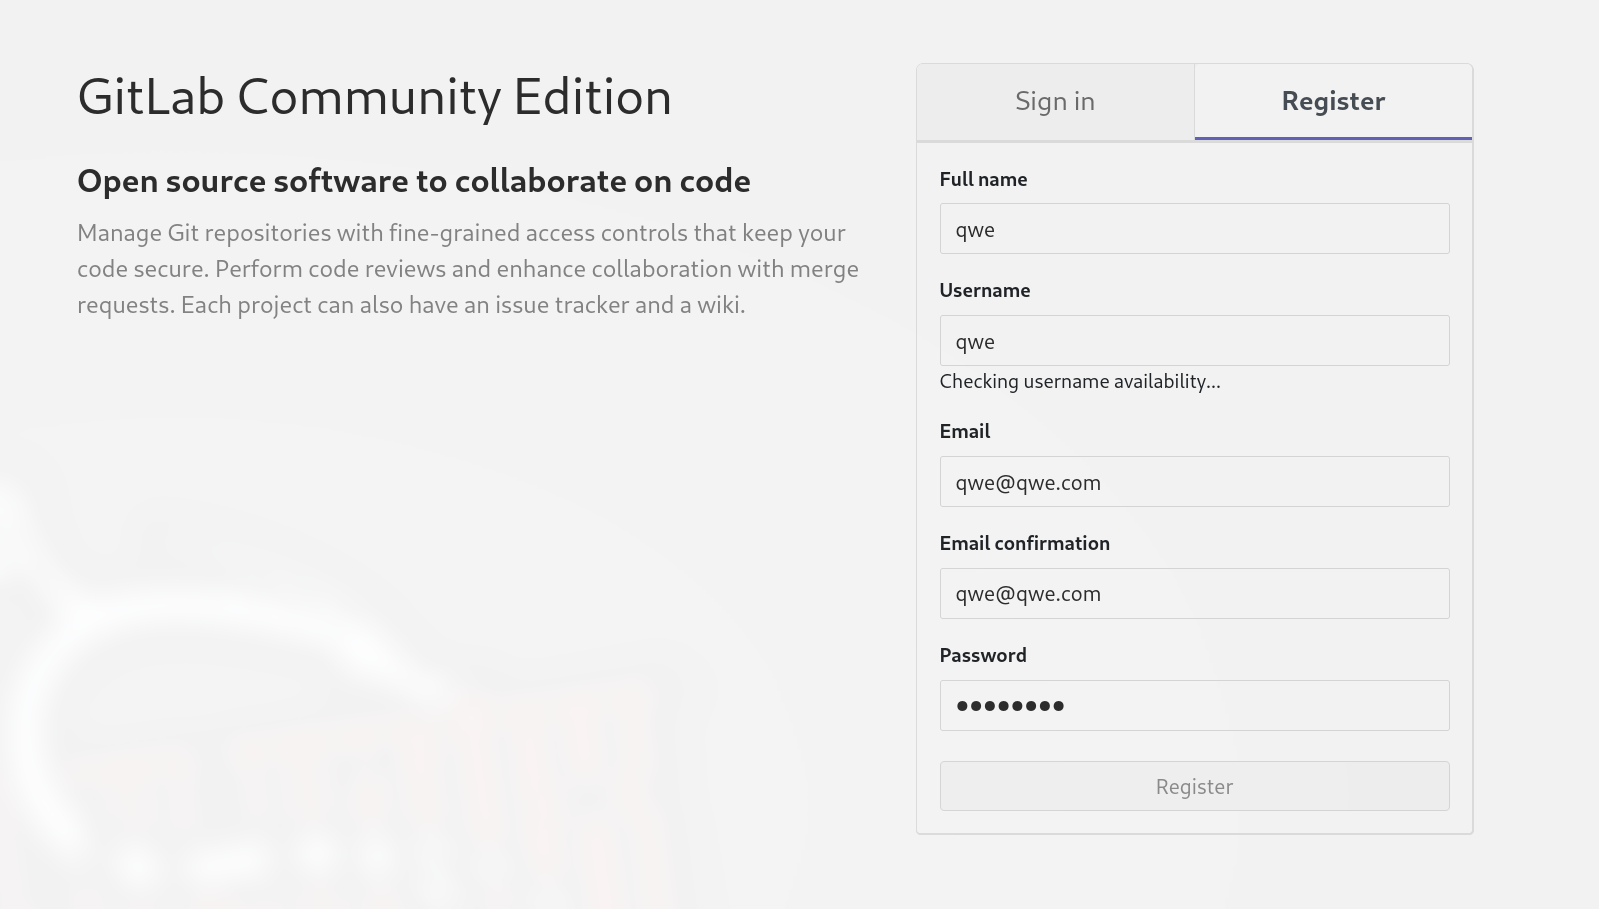
Task: Click the 'Email' field label
Action: [x=965, y=432]
